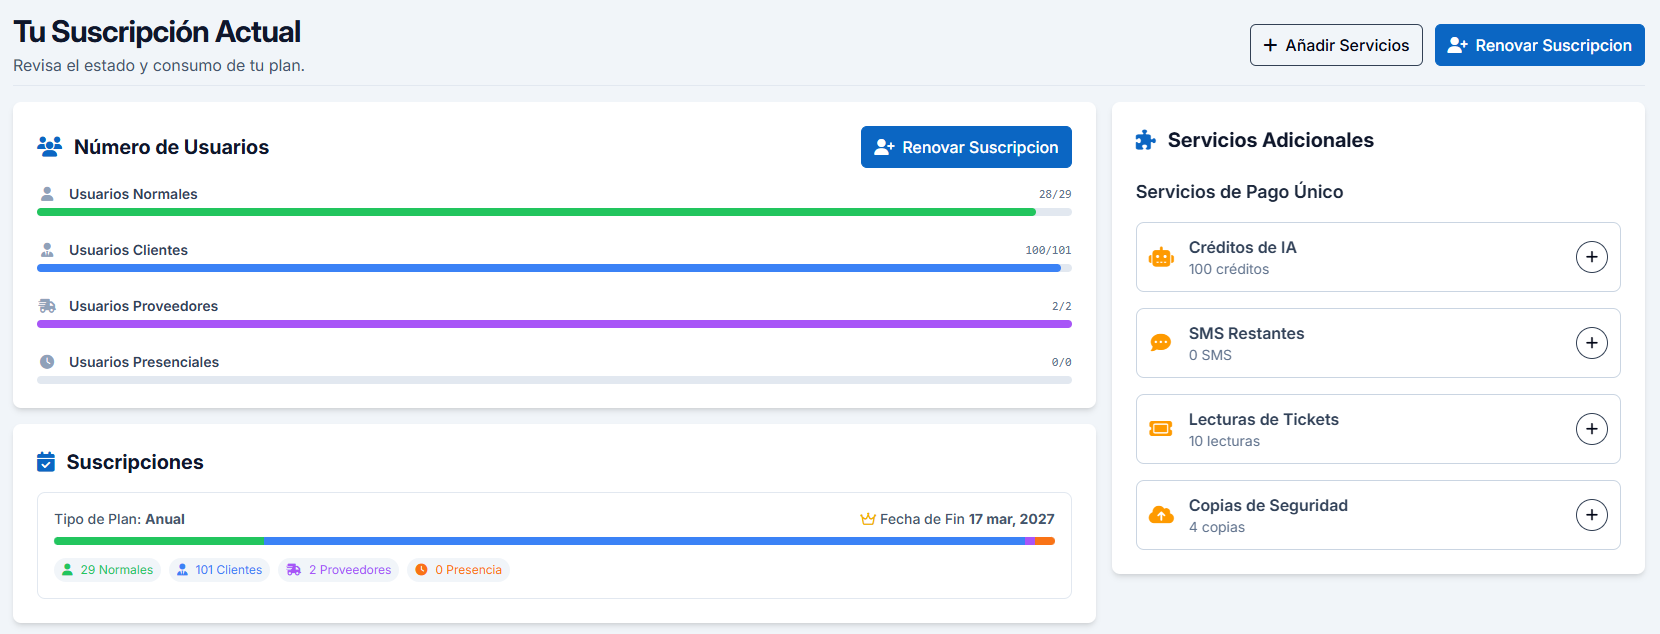Viewport: 1660px width, 634px height.
Task: Add more SMS Restantes with plus icon
Action: tap(1591, 343)
